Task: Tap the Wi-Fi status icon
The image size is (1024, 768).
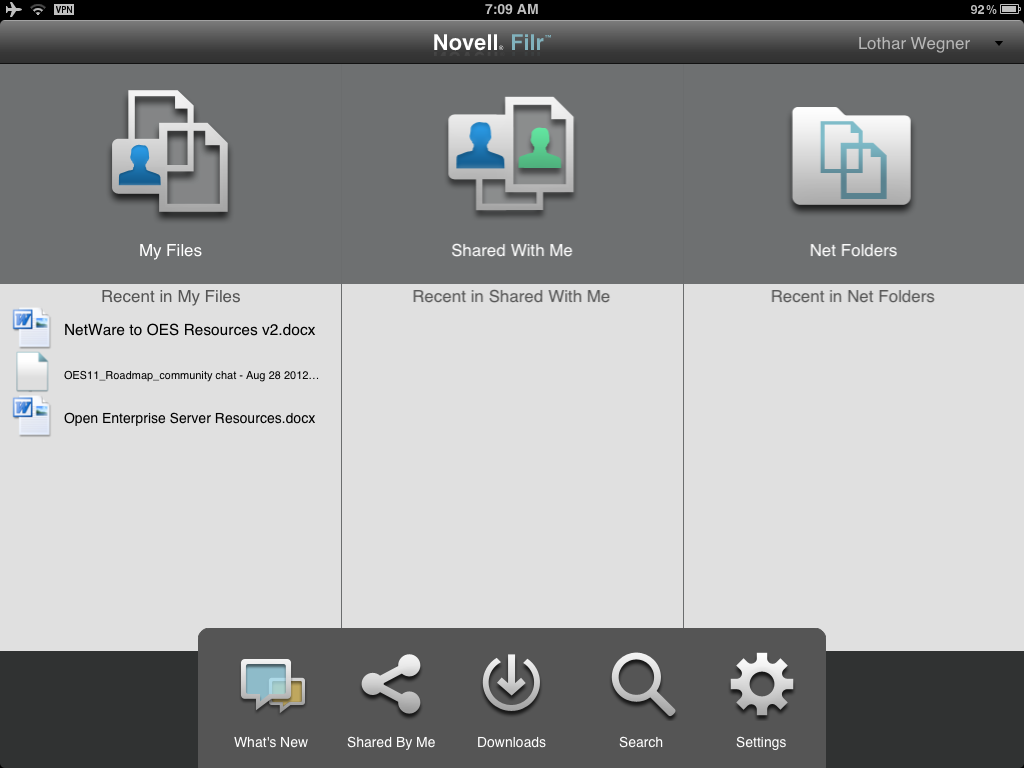Action: click(x=38, y=9)
